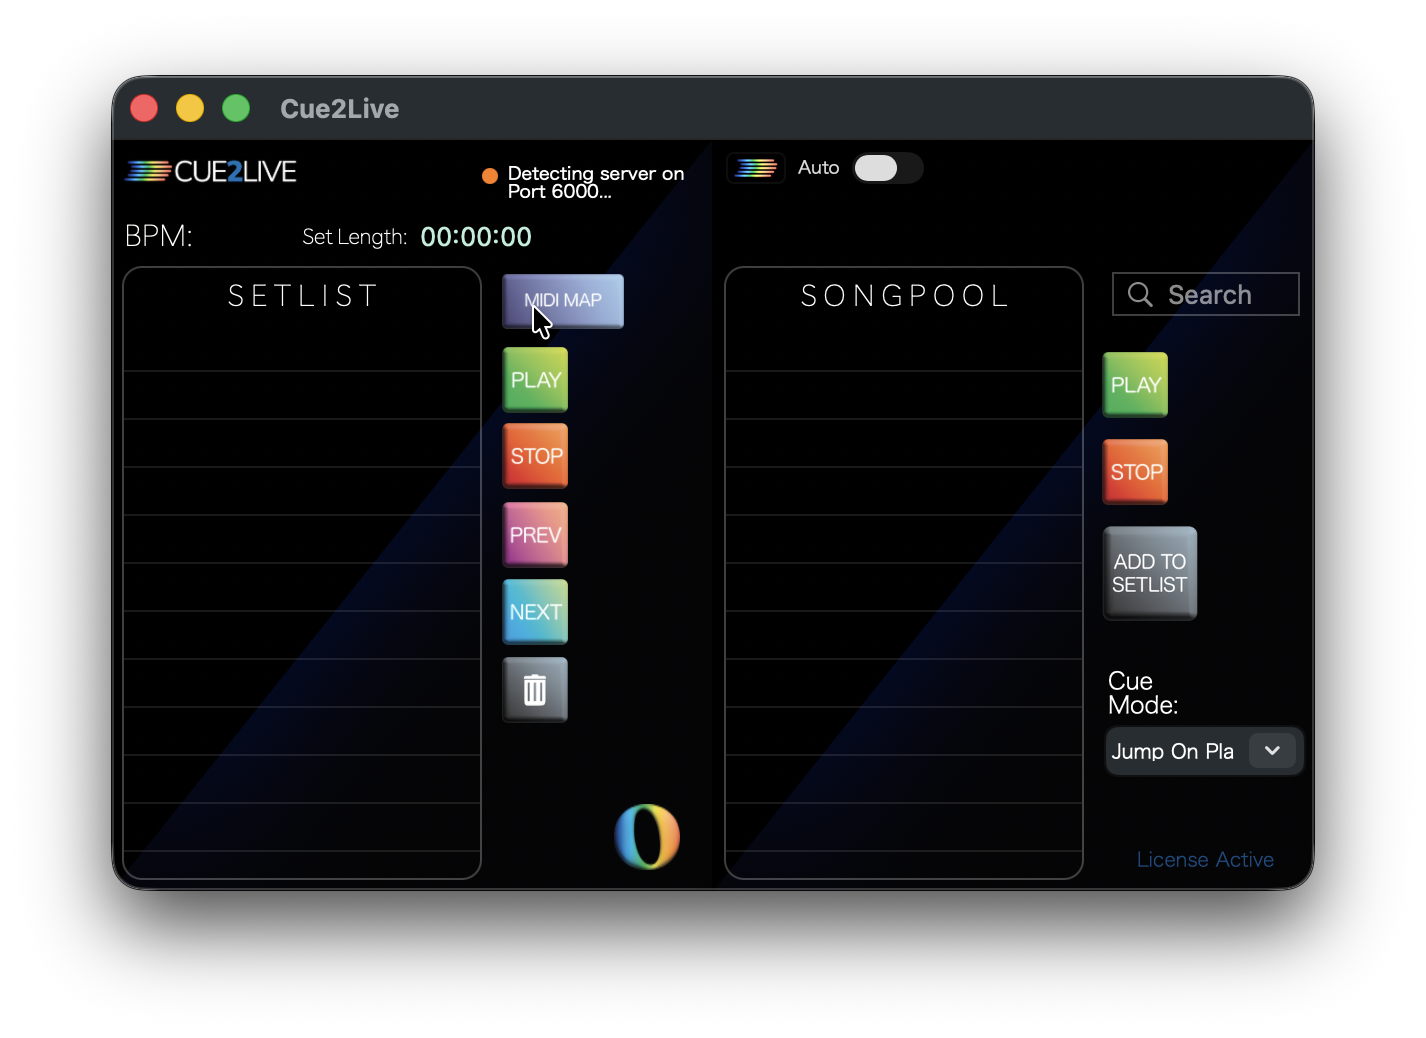
Task: Maximize the Cue2Live window with green button
Action: pyautogui.click(x=236, y=108)
